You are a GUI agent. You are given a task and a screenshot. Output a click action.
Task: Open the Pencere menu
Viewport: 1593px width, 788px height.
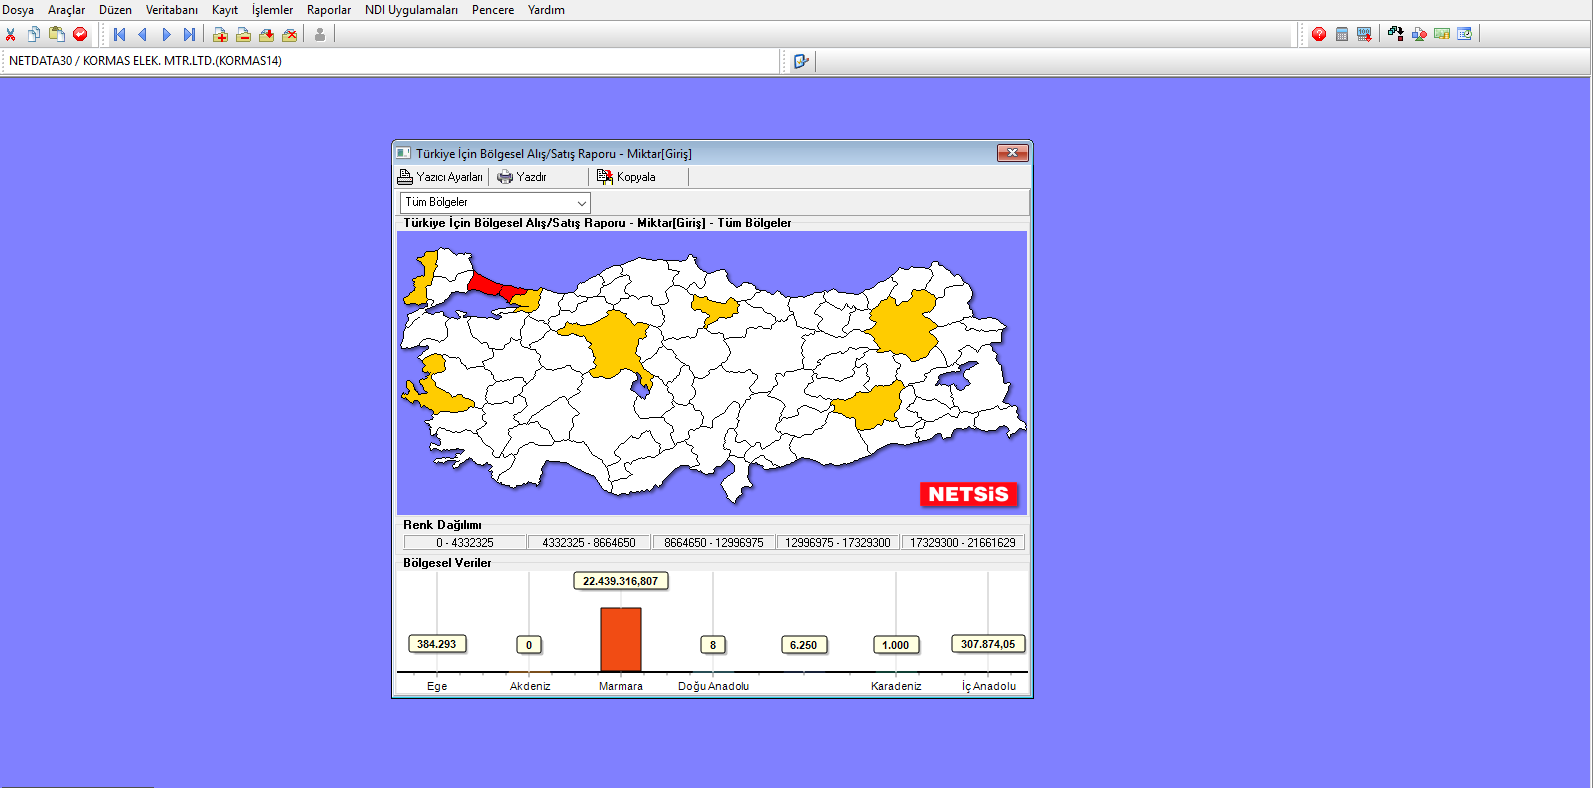(x=493, y=10)
